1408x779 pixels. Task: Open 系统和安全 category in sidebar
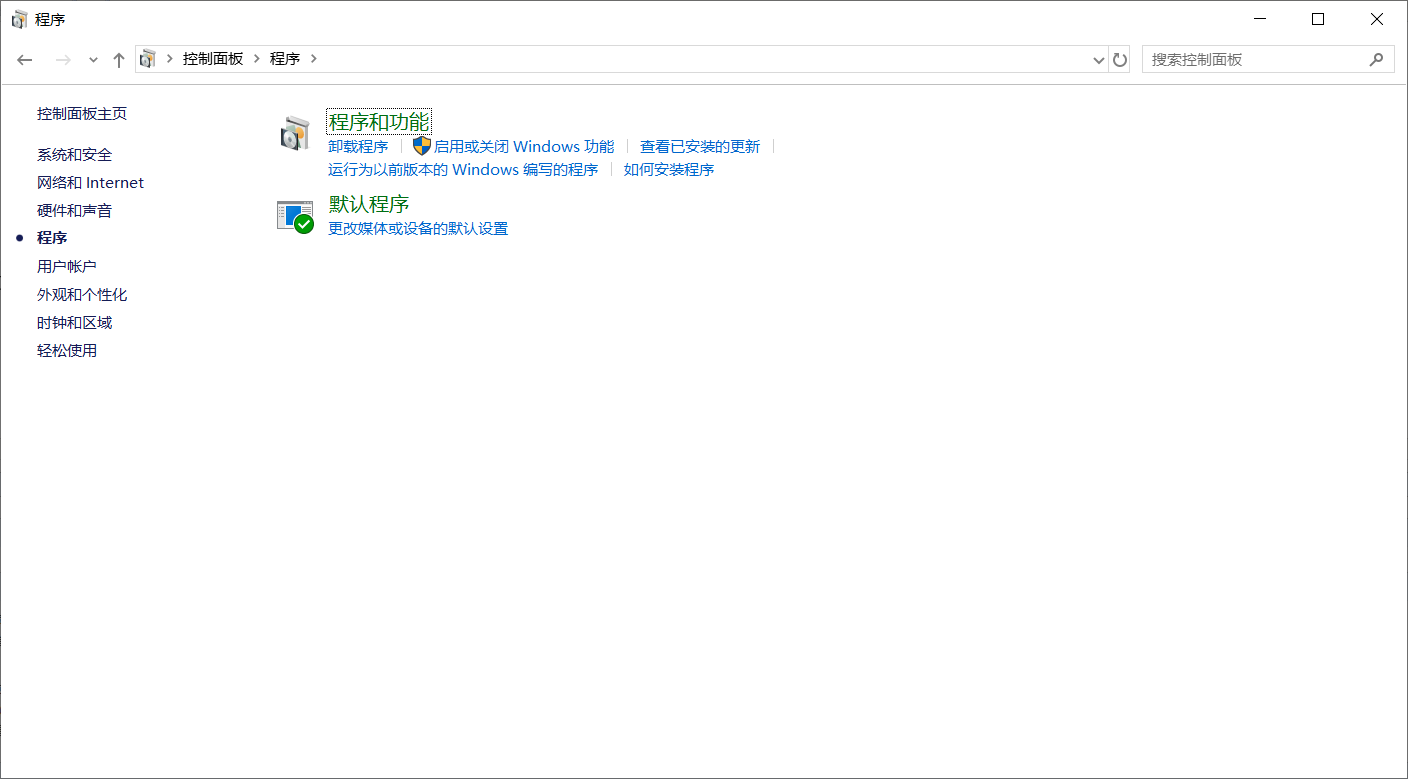[x=75, y=154]
